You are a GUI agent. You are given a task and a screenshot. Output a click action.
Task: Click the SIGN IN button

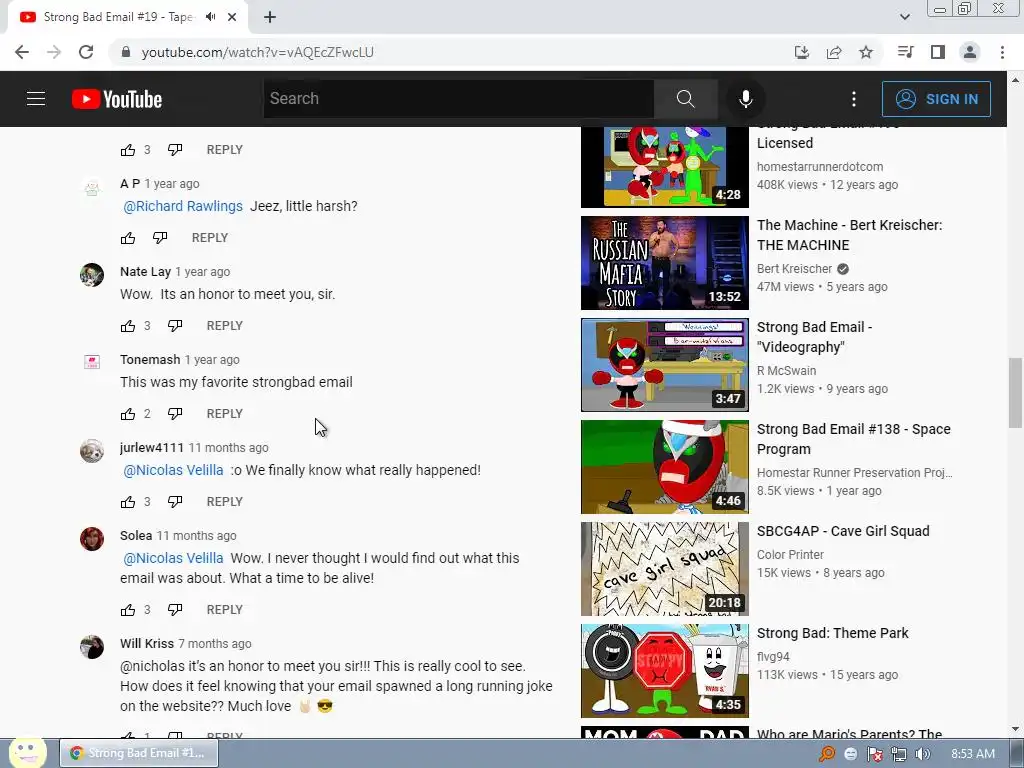click(x=936, y=99)
